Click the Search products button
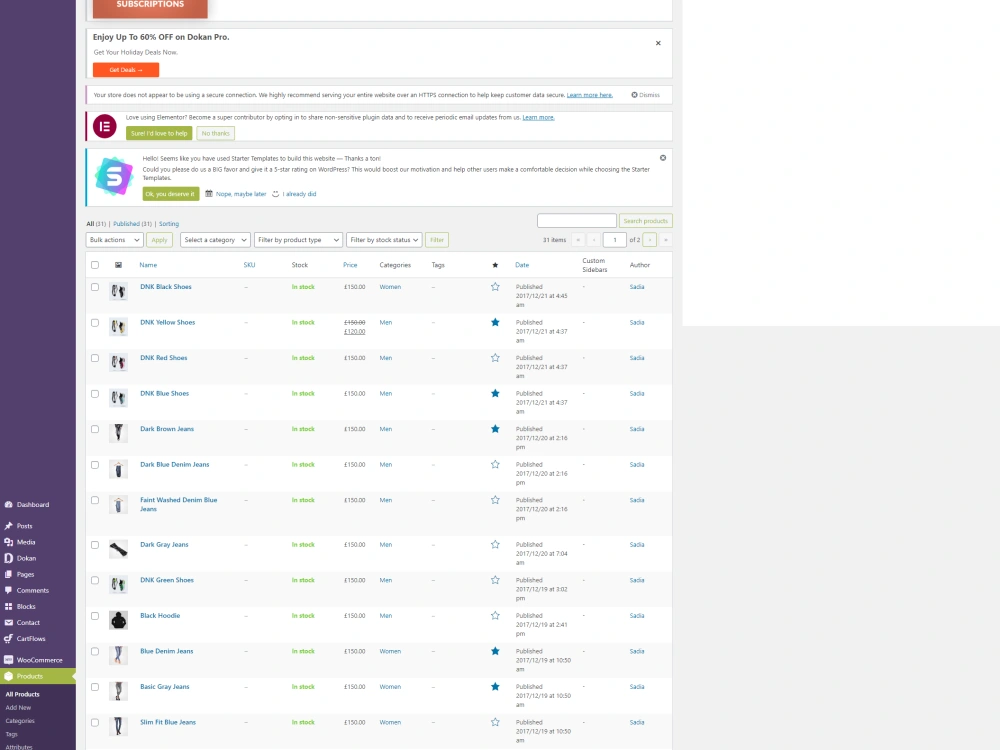Screen dimensions: 1000x750 tap(645, 221)
